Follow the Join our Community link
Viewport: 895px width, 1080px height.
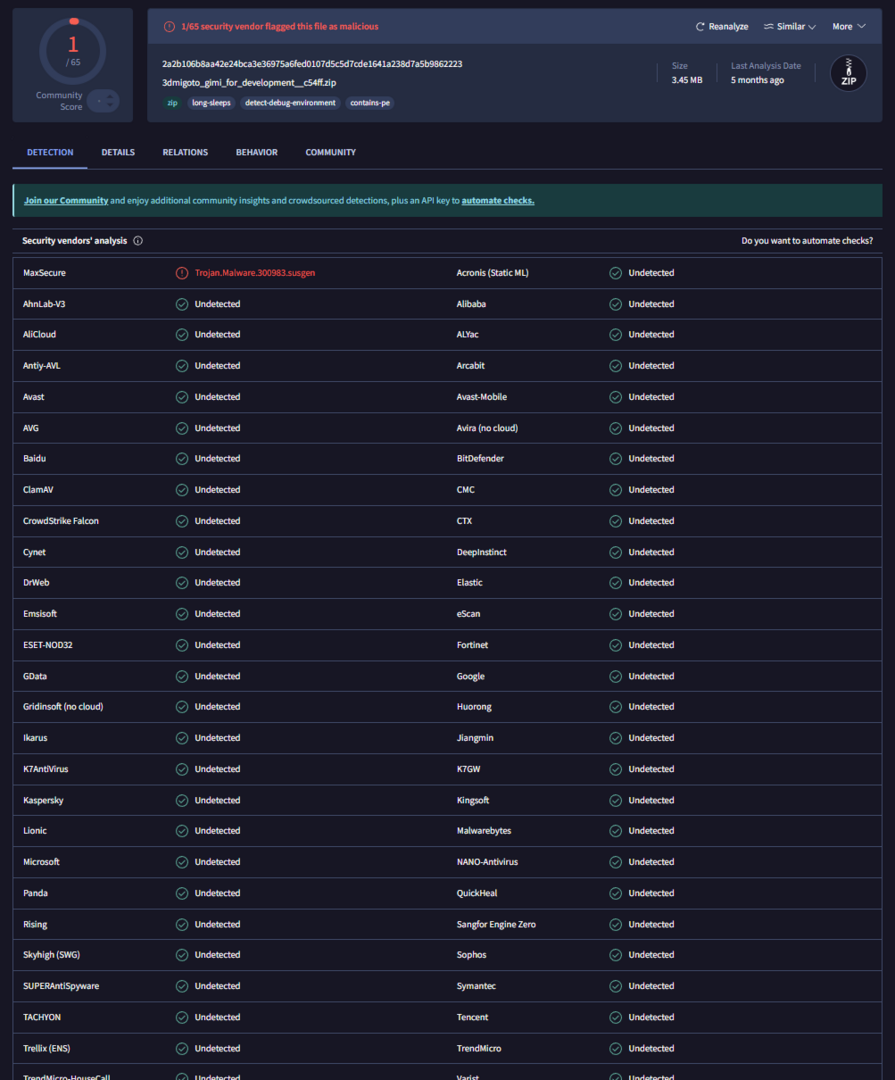(x=66, y=200)
